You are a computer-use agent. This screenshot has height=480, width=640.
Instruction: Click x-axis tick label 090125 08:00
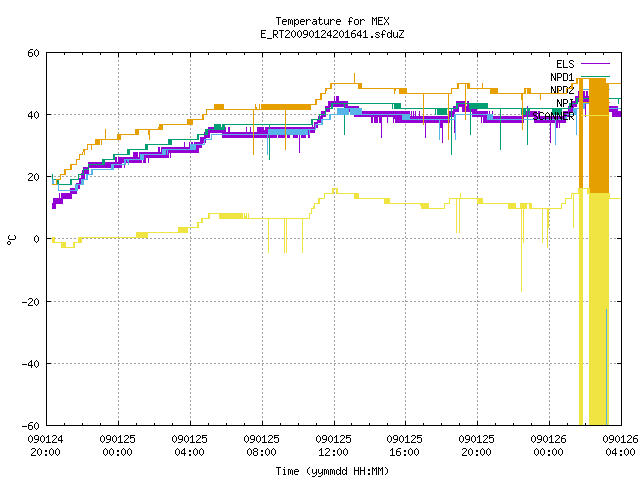coord(262,446)
